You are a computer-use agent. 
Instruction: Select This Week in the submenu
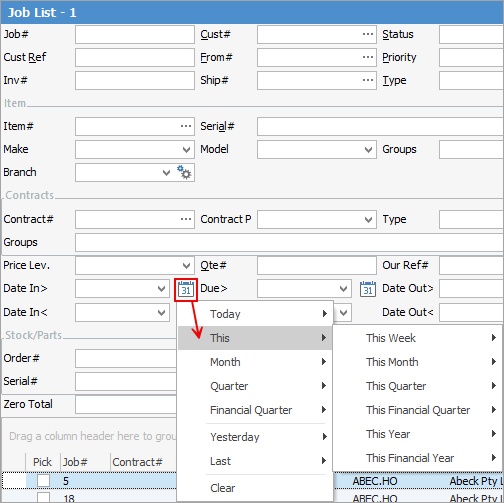(418, 338)
